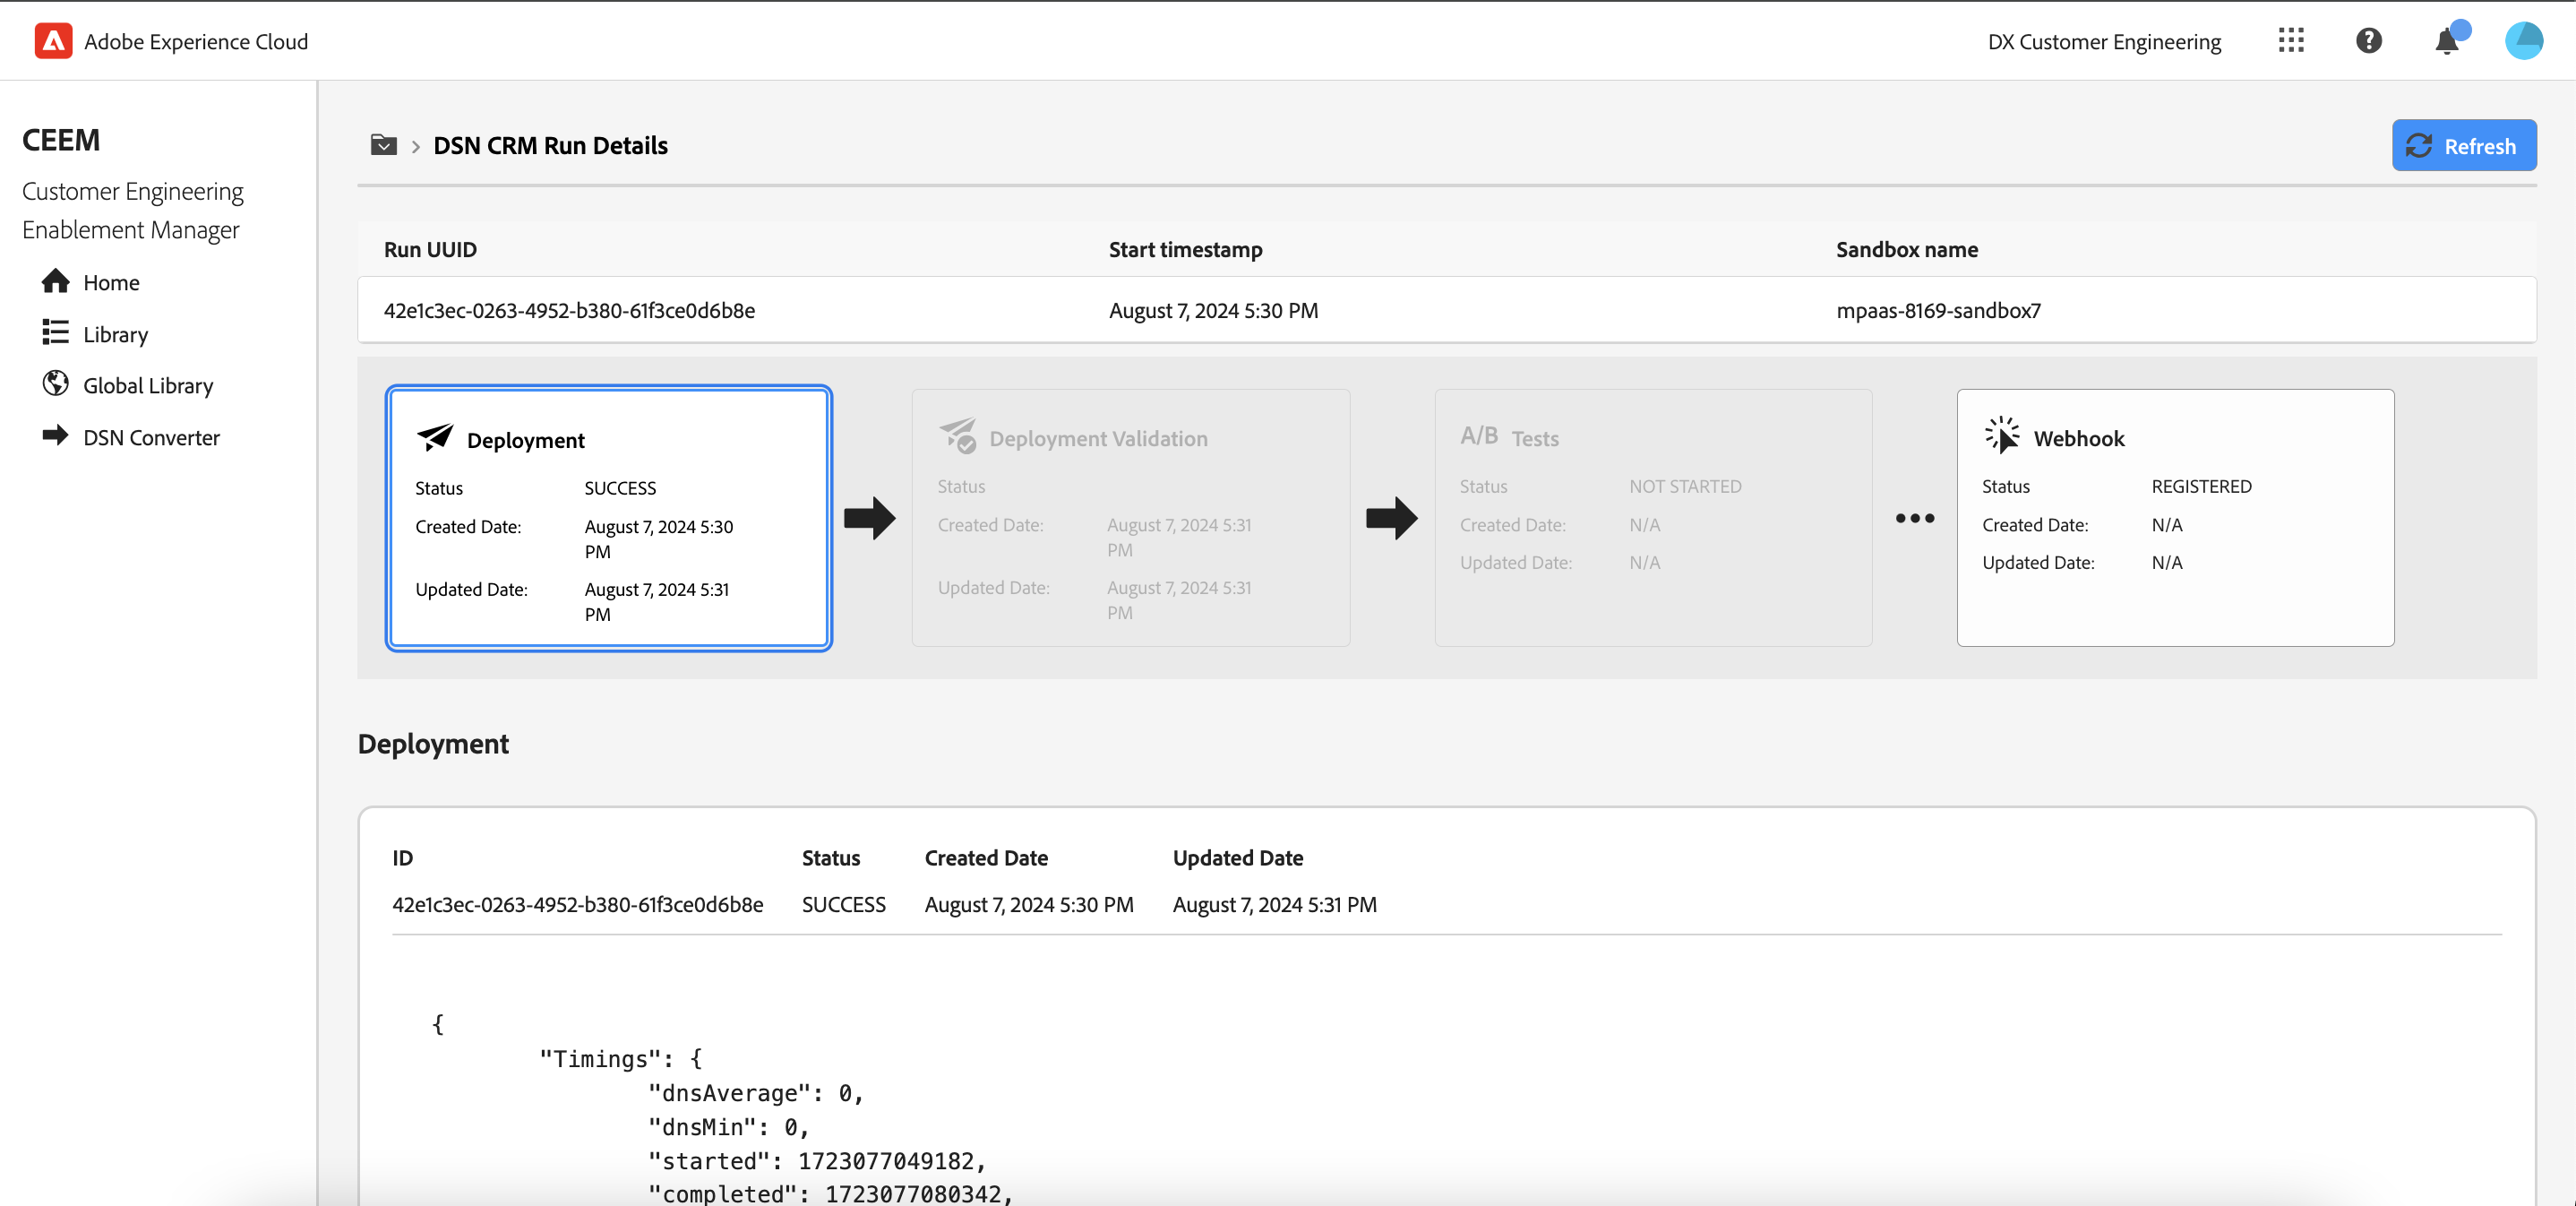Click Updated Date value August 7, 2024 5:31 PM in table
Screen dimensions: 2576x1206
click(1274, 904)
